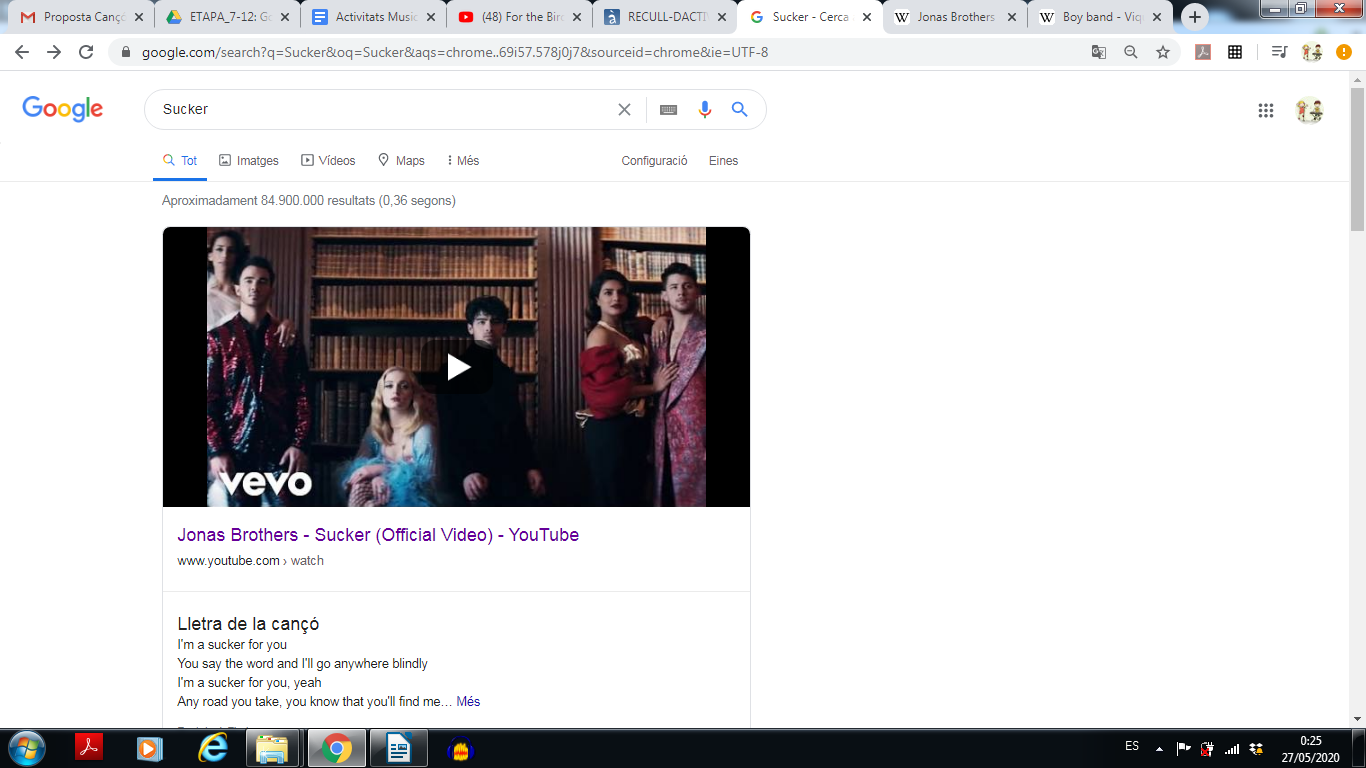Submit search with blue magnifier button
Image resolution: width=1366 pixels, height=768 pixels.
[740, 110]
